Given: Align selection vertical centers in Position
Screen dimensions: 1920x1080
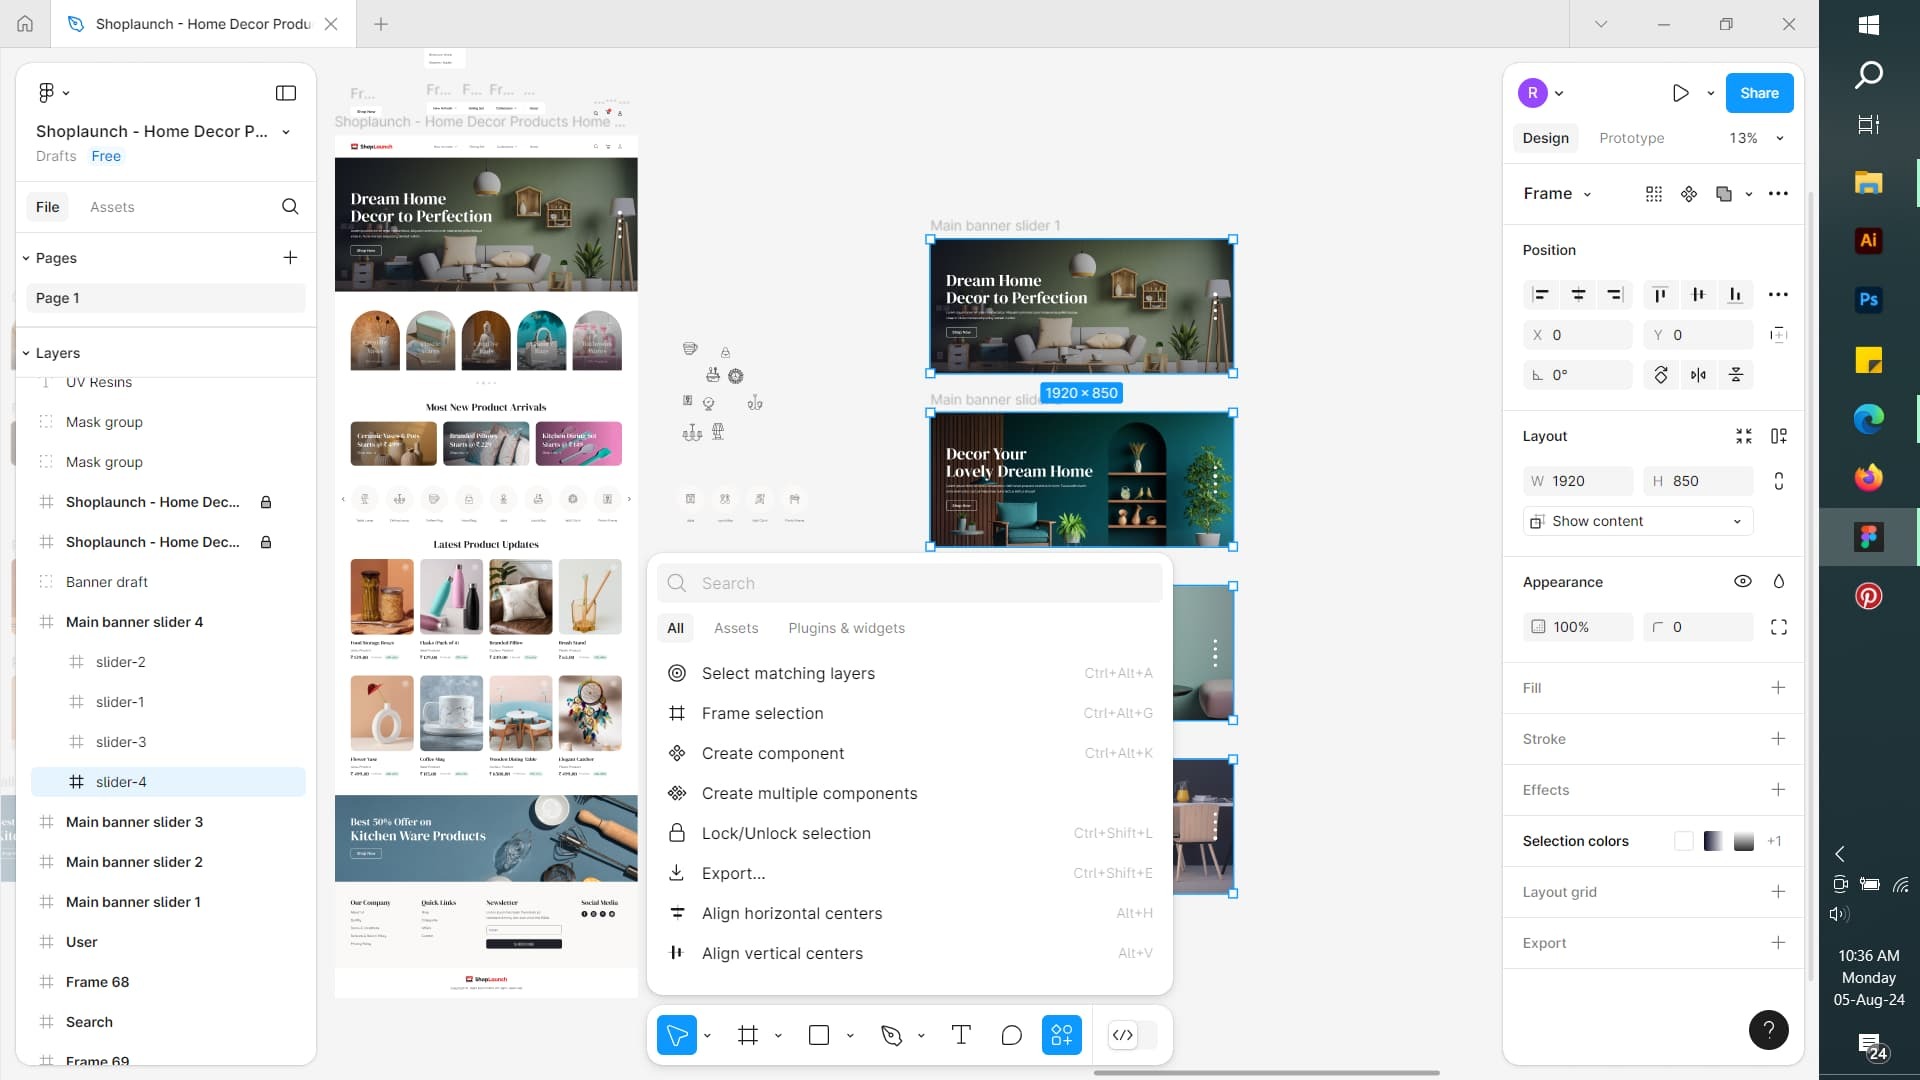Looking at the screenshot, I should [1698, 295].
